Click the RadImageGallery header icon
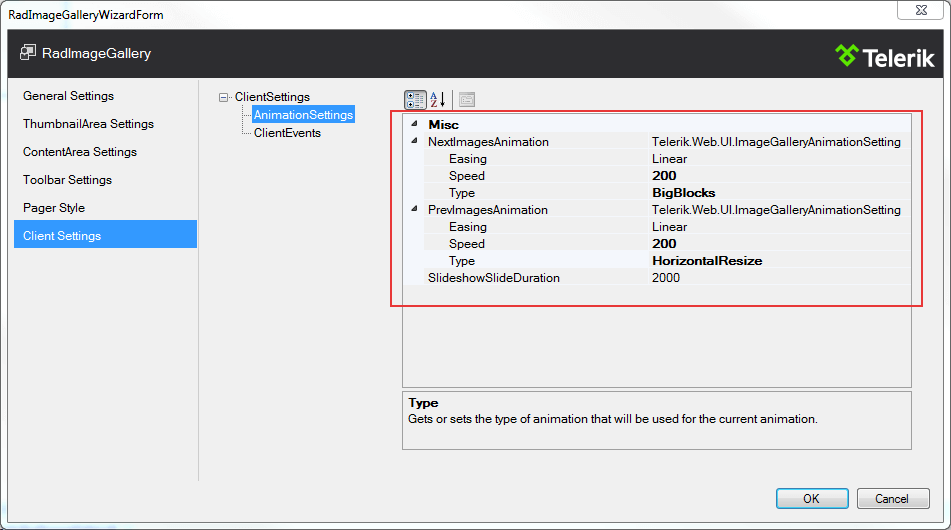Image resolution: width=951 pixels, height=530 pixels. point(28,53)
